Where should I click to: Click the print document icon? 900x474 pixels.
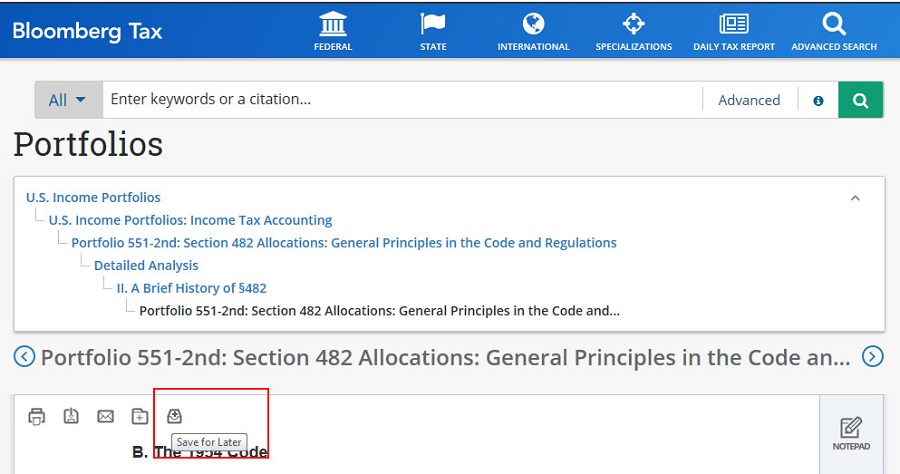click(37, 416)
